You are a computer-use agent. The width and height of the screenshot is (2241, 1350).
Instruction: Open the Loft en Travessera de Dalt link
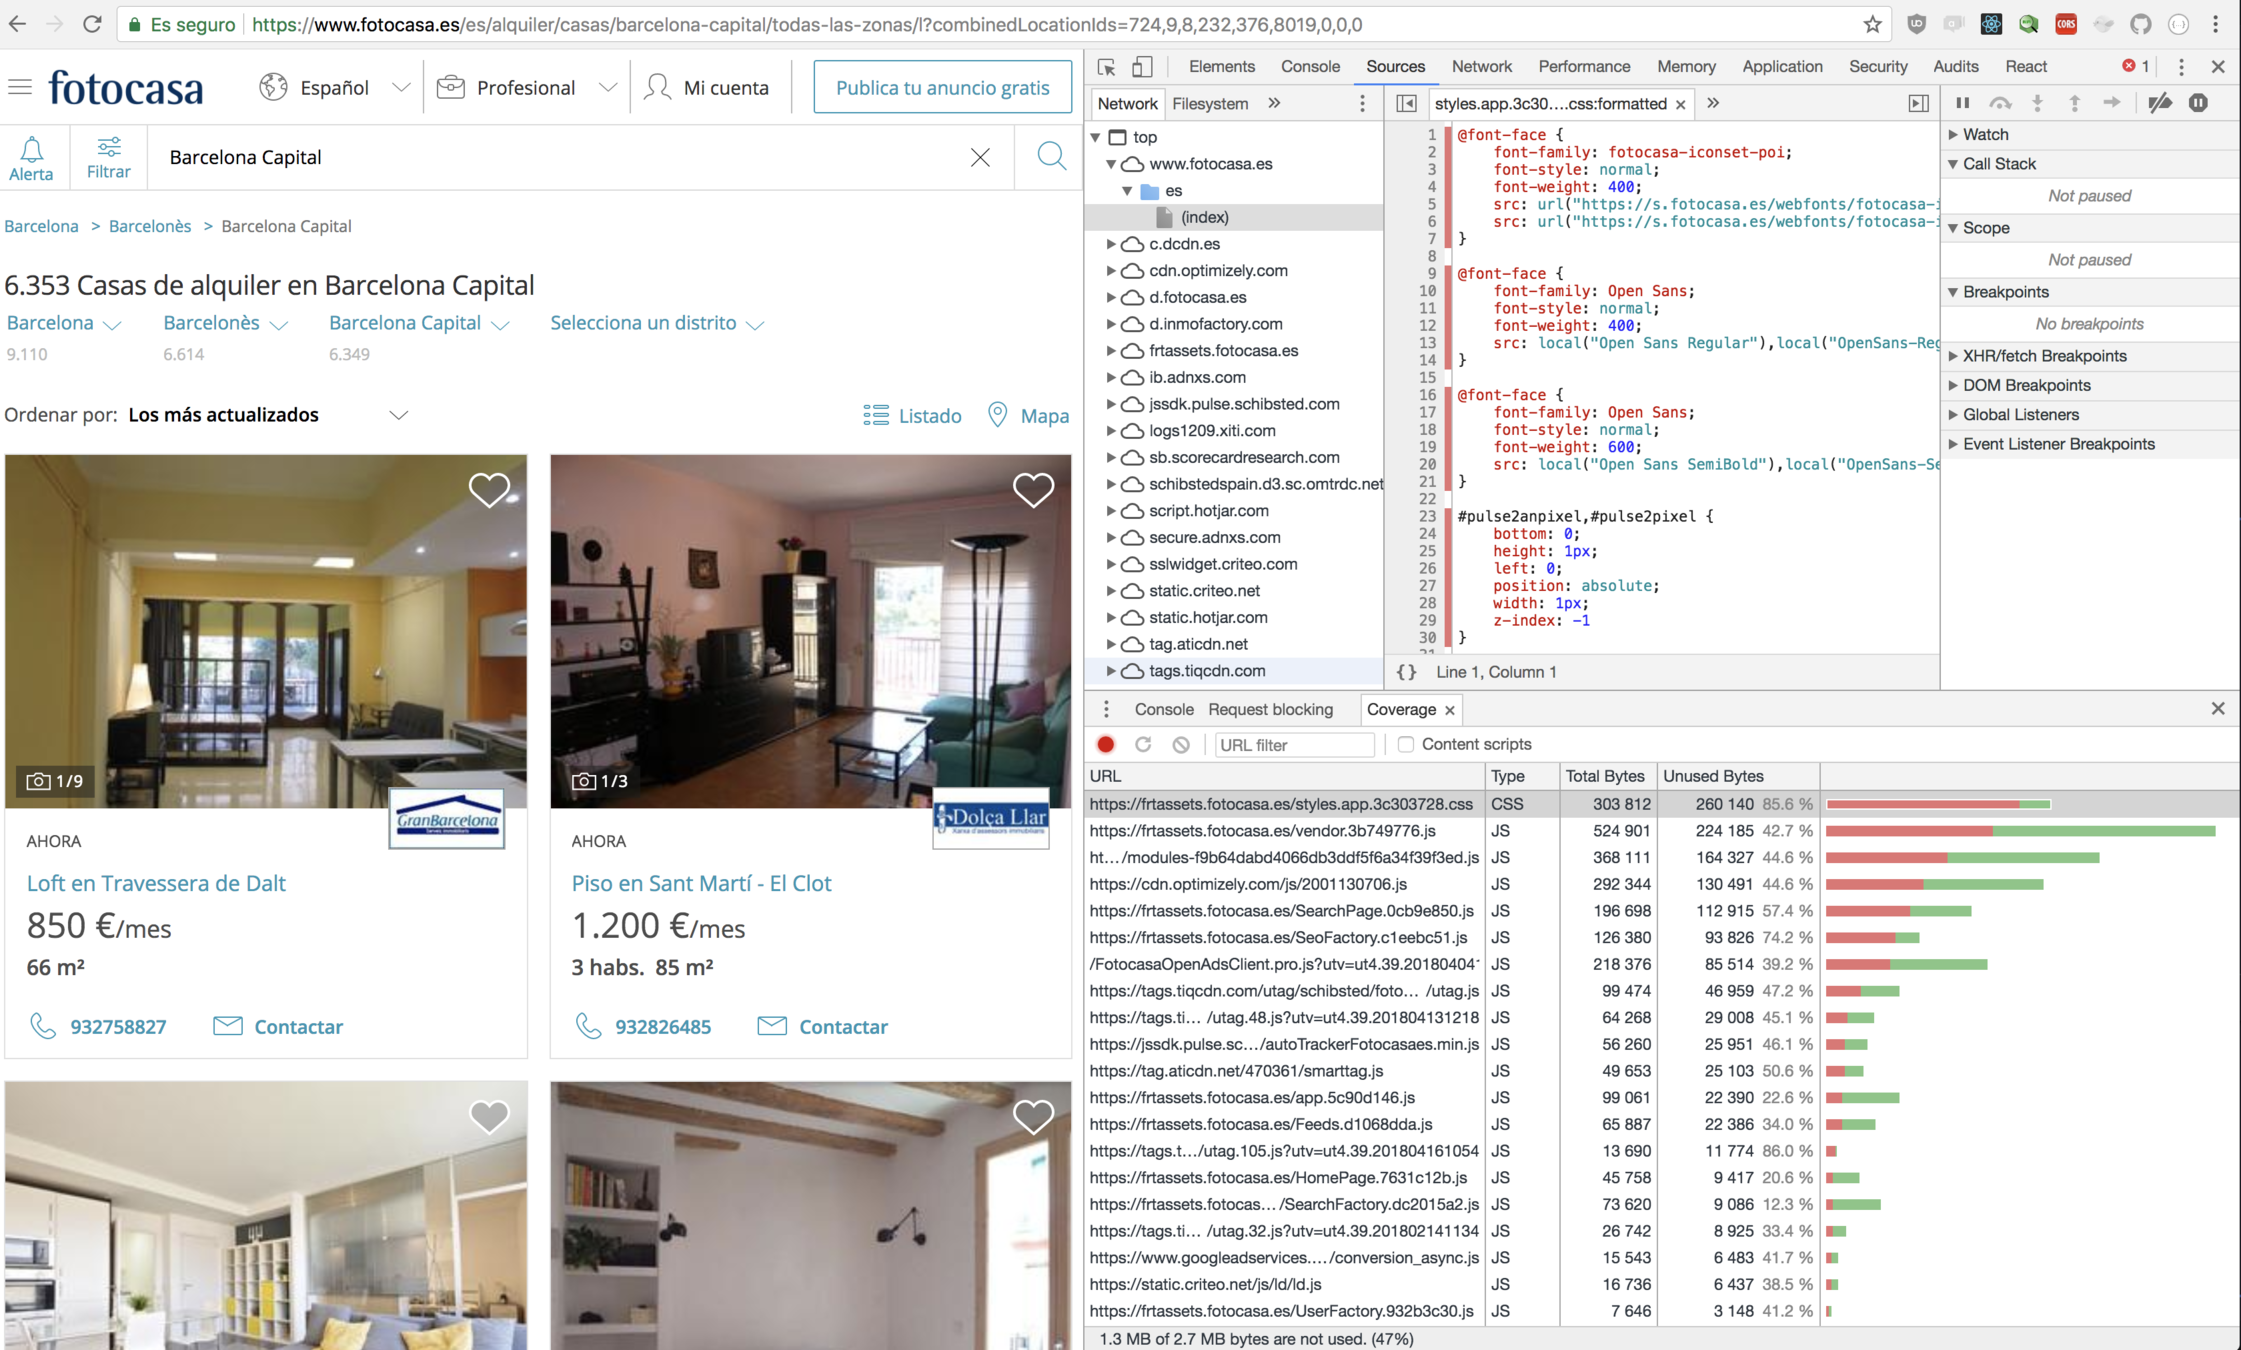click(x=156, y=883)
